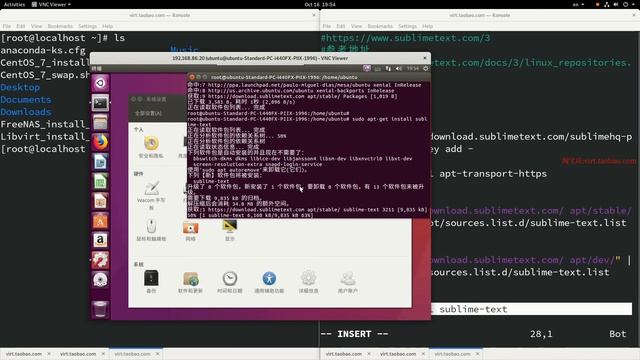Open GNOME top bar power menu
The image size is (640, 360).
point(628,4)
